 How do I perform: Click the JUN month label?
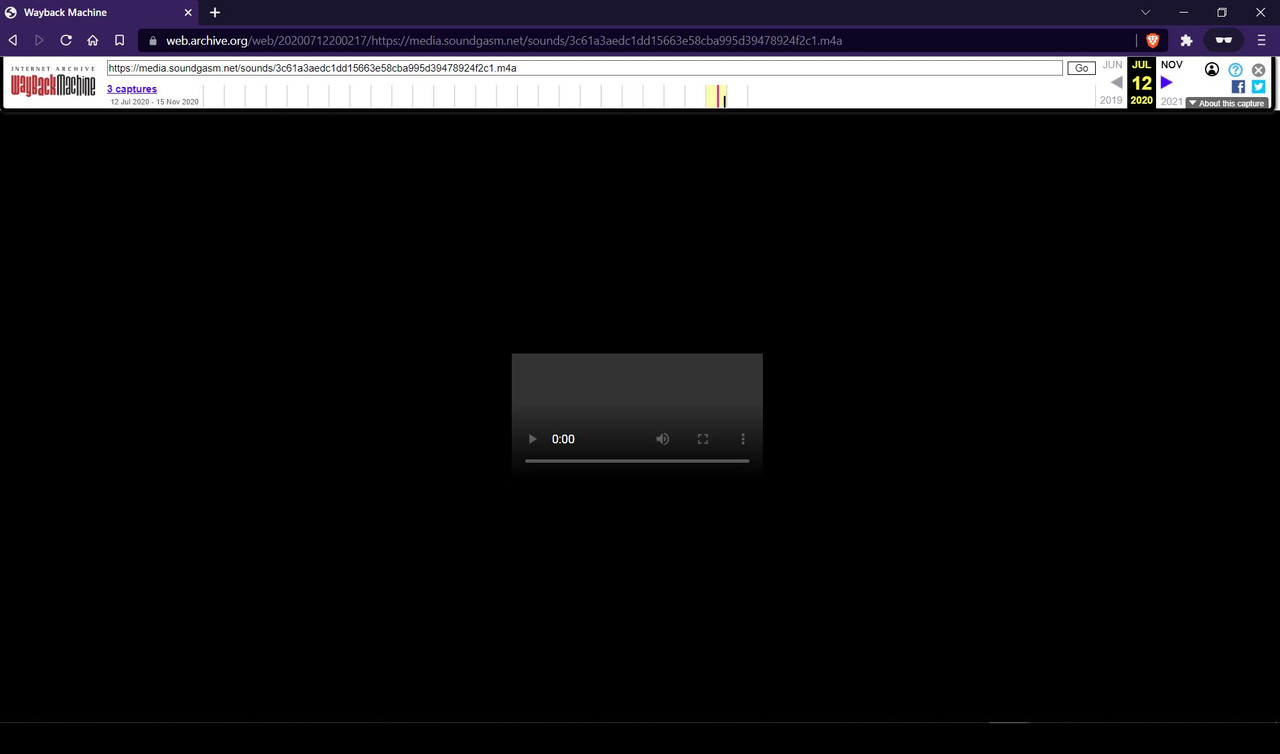[x=1112, y=65]
